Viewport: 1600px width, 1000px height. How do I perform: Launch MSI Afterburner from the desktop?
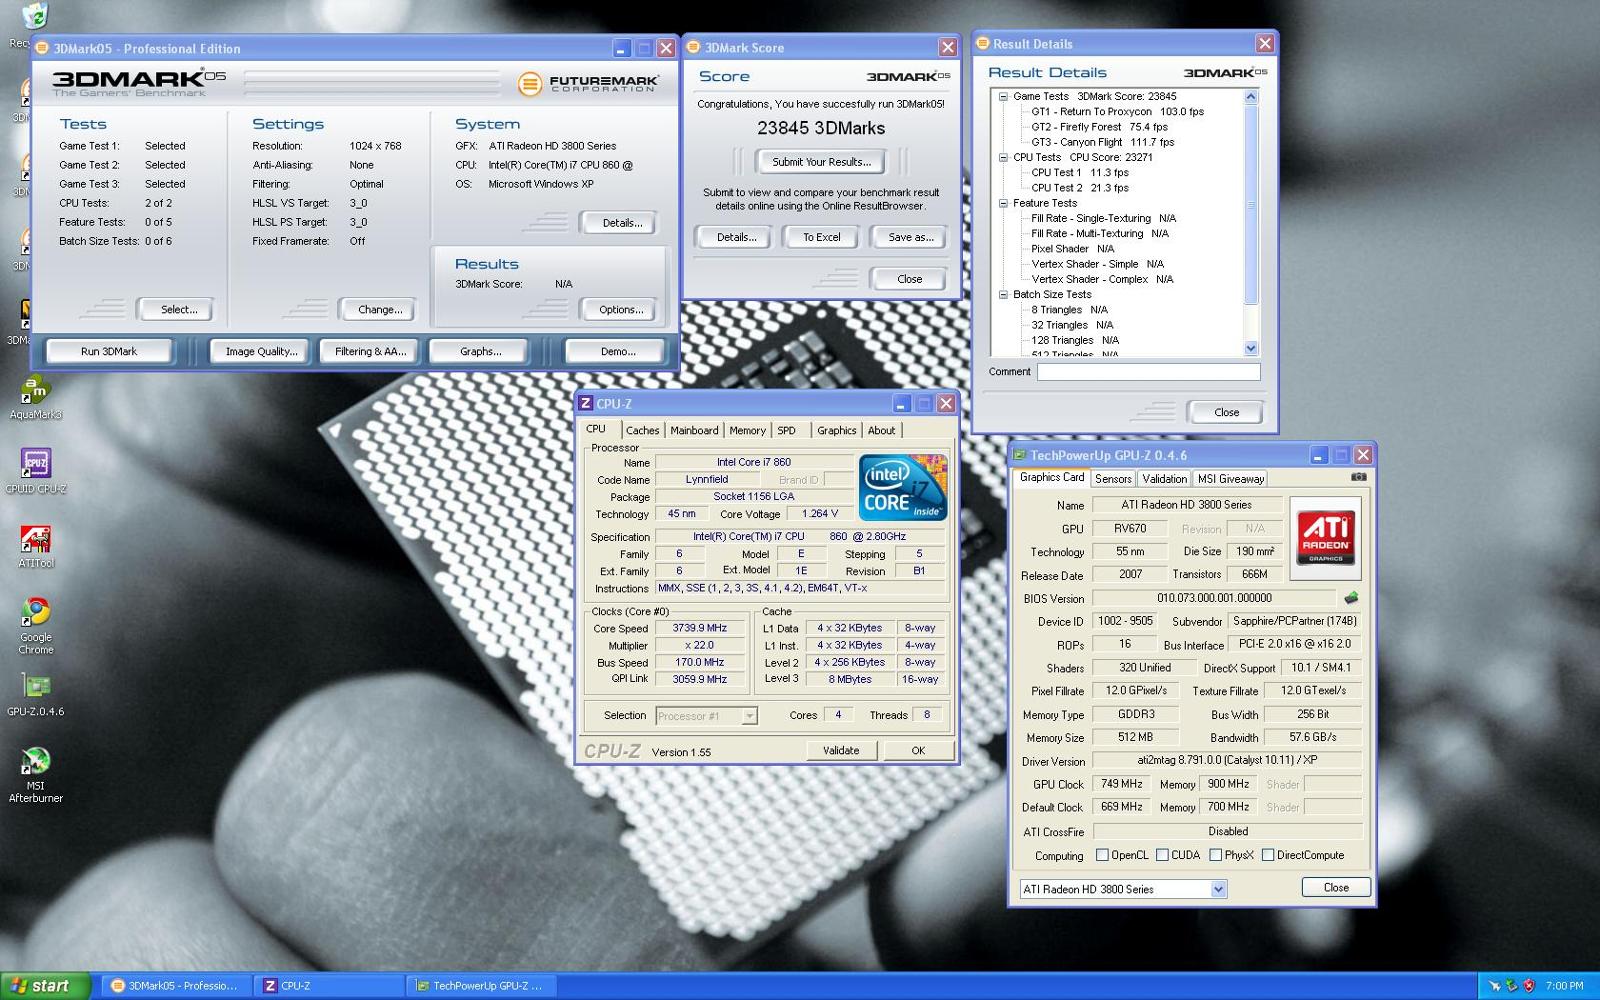coord(35,775)
